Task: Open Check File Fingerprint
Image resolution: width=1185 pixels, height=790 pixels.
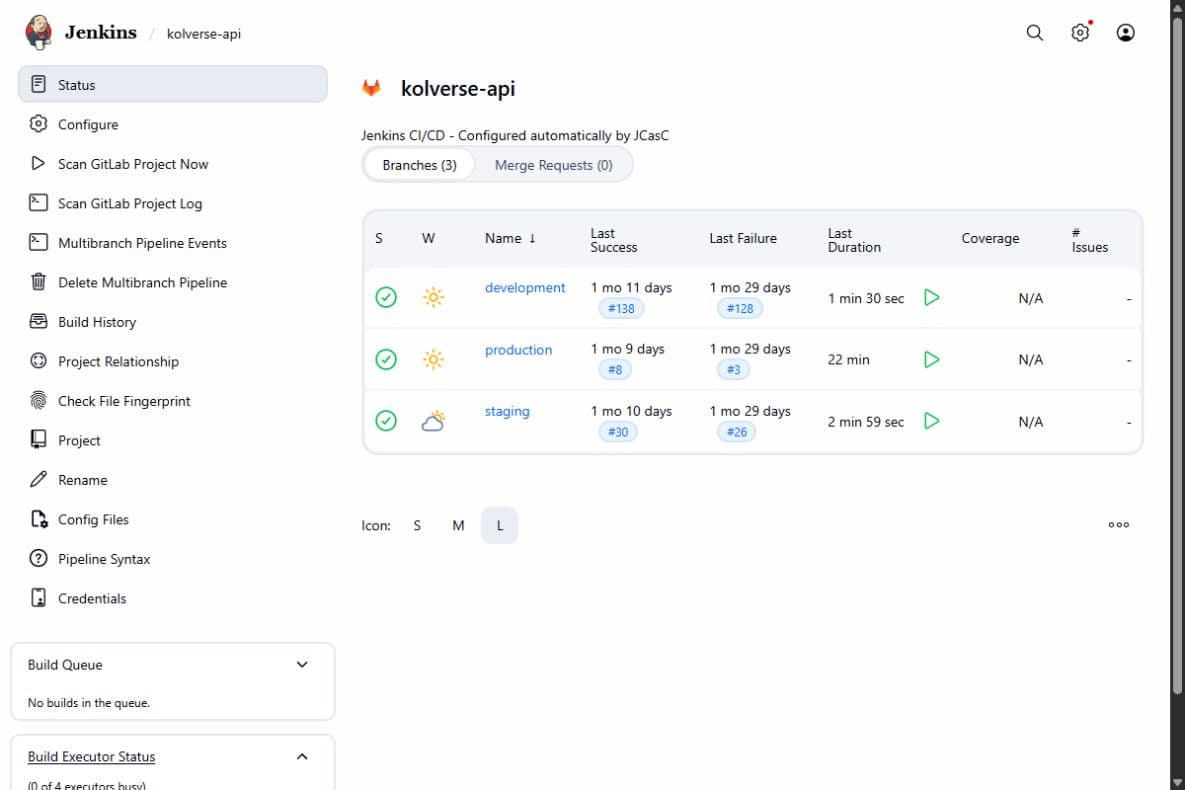Action: [124, 401]
